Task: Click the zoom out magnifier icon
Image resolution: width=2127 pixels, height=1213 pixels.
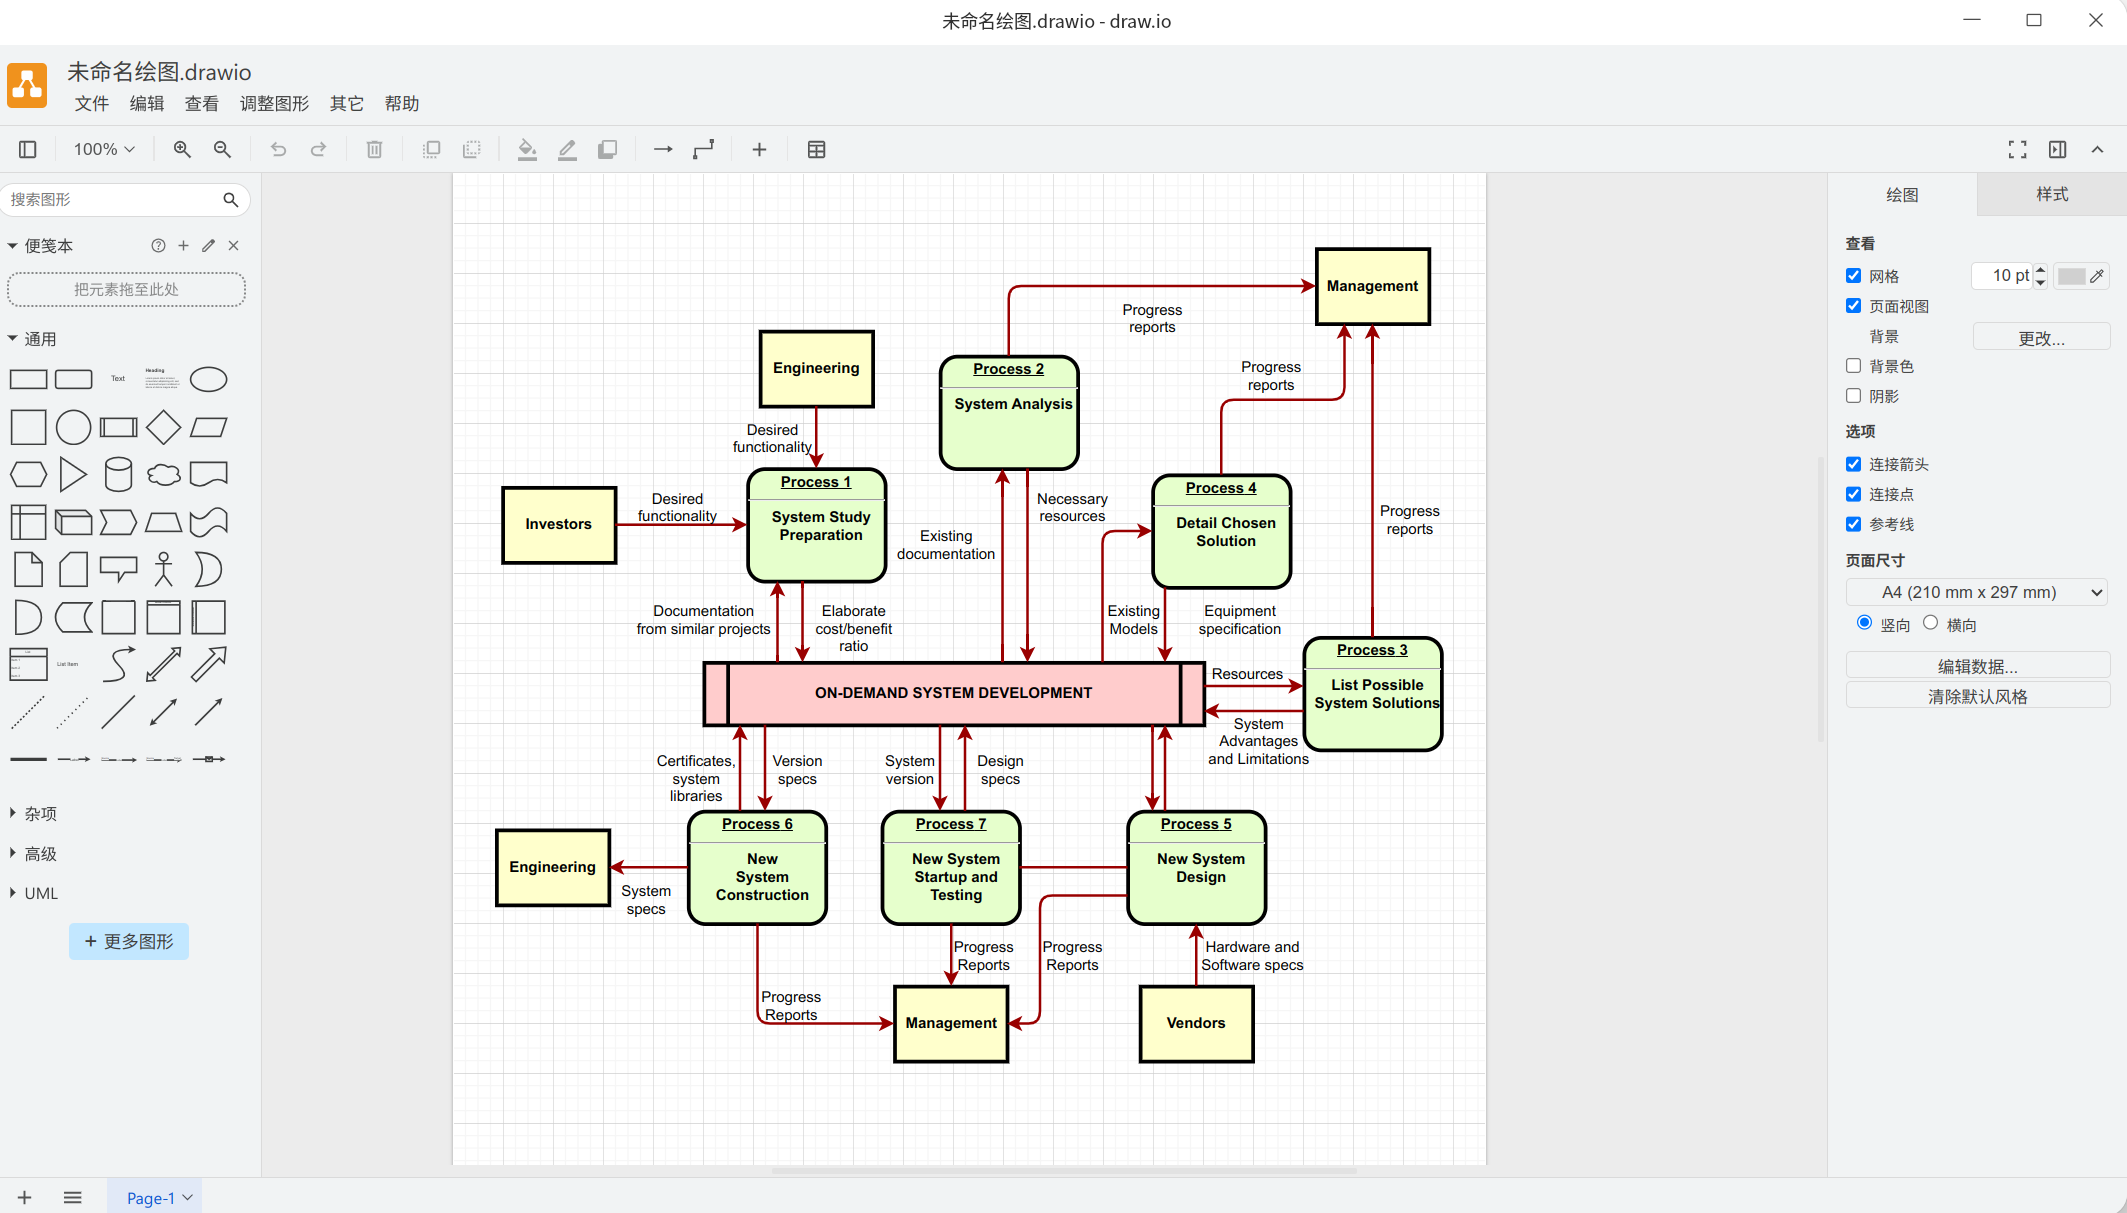Action: click(x=222, y=149)
